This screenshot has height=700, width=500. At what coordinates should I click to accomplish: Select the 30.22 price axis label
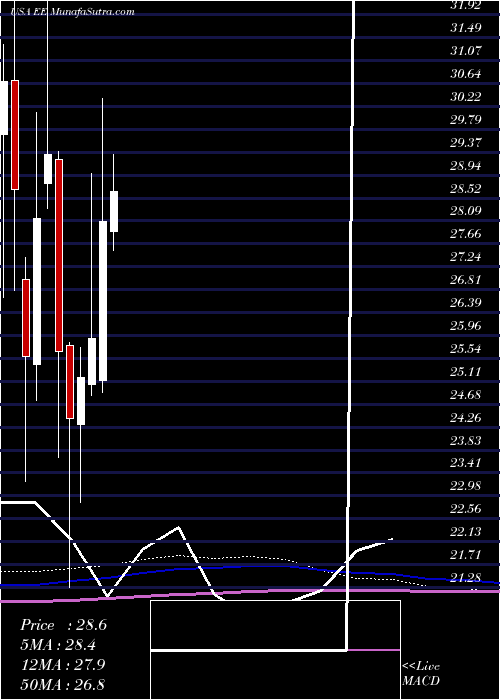coord(466,96)
